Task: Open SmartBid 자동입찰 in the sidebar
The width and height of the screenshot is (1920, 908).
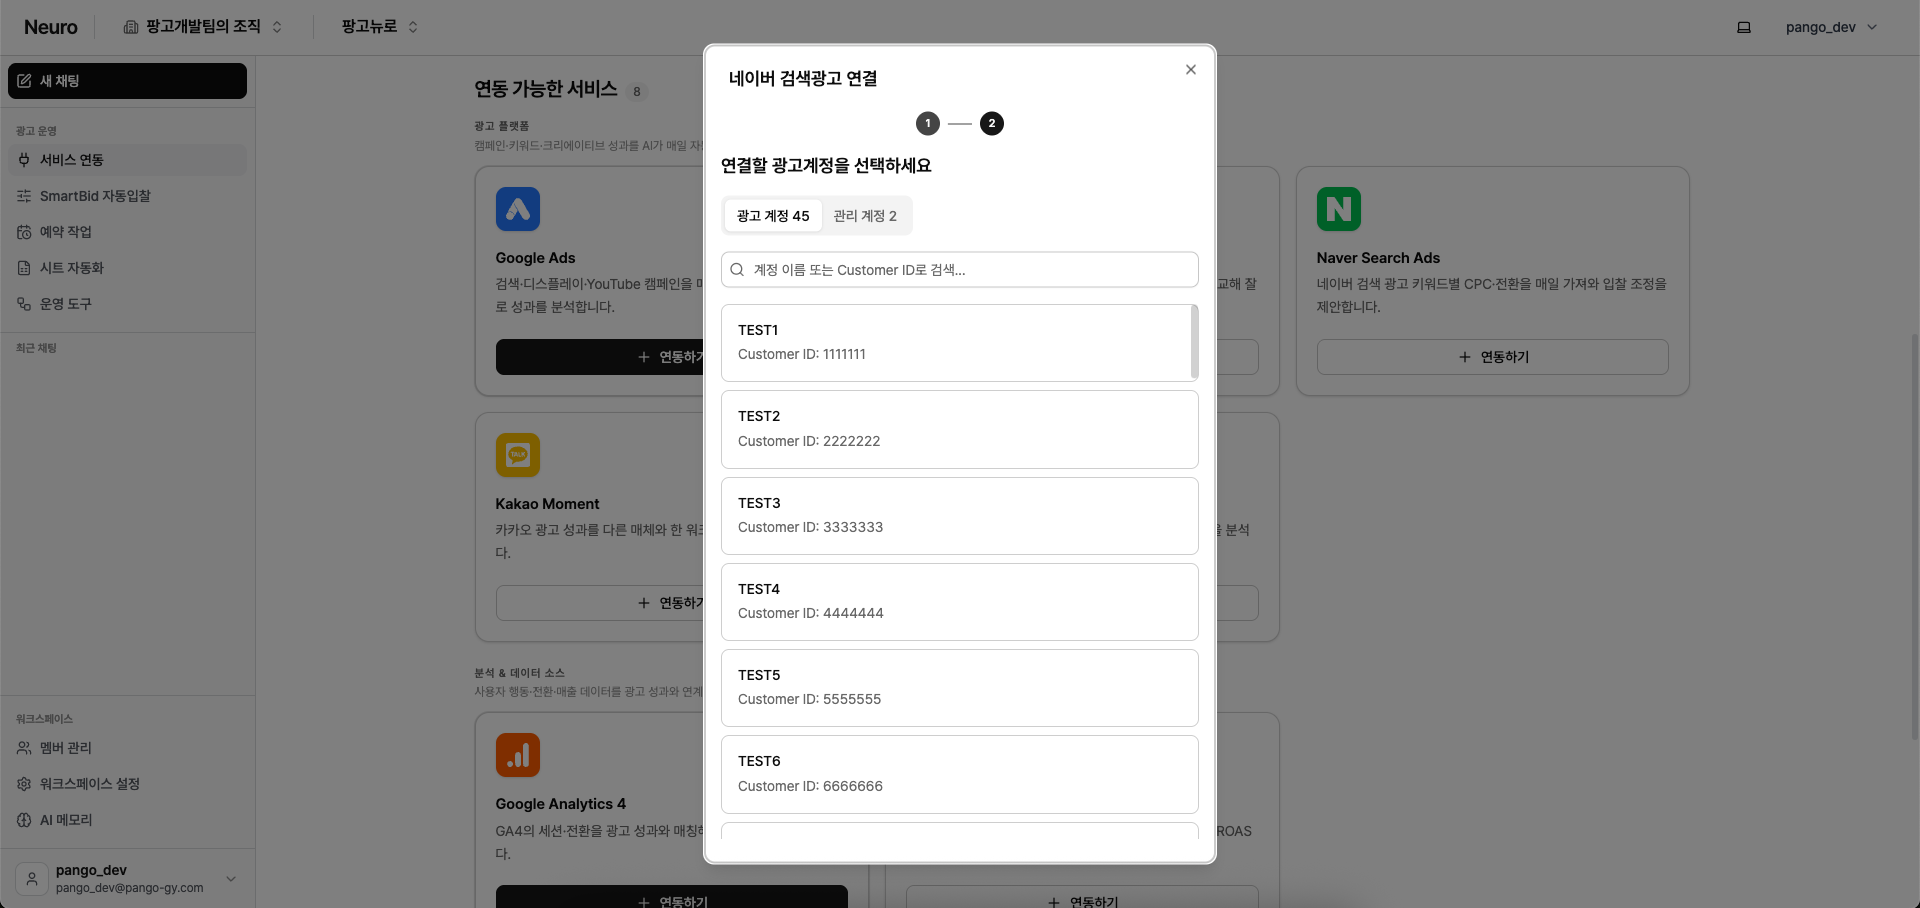Action: pos(127,196)
